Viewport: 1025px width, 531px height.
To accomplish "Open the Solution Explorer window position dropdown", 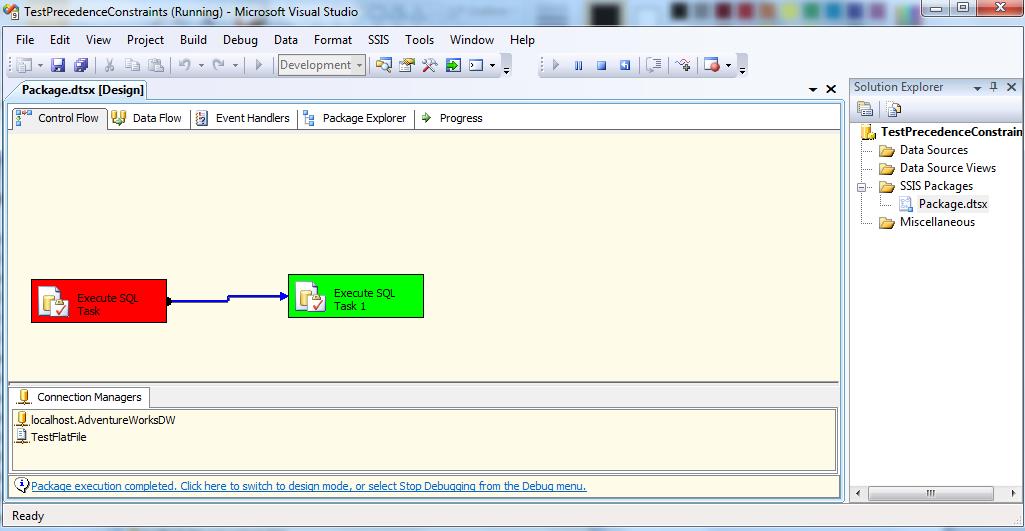I will tap(977, 88).
